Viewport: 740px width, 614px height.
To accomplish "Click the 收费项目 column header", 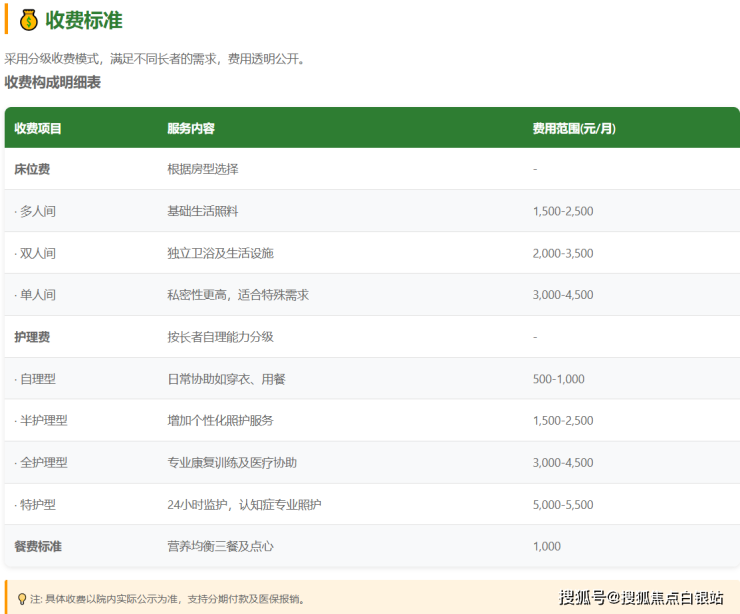I will (38, 128).
